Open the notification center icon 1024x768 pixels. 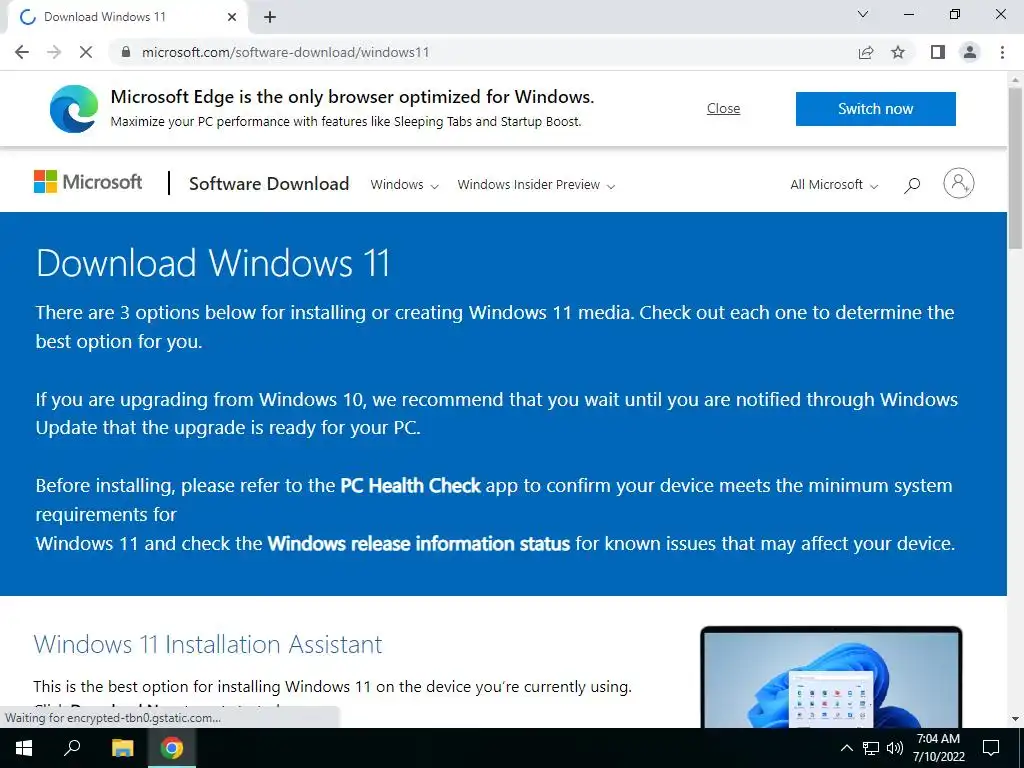(x=991, y=748)
